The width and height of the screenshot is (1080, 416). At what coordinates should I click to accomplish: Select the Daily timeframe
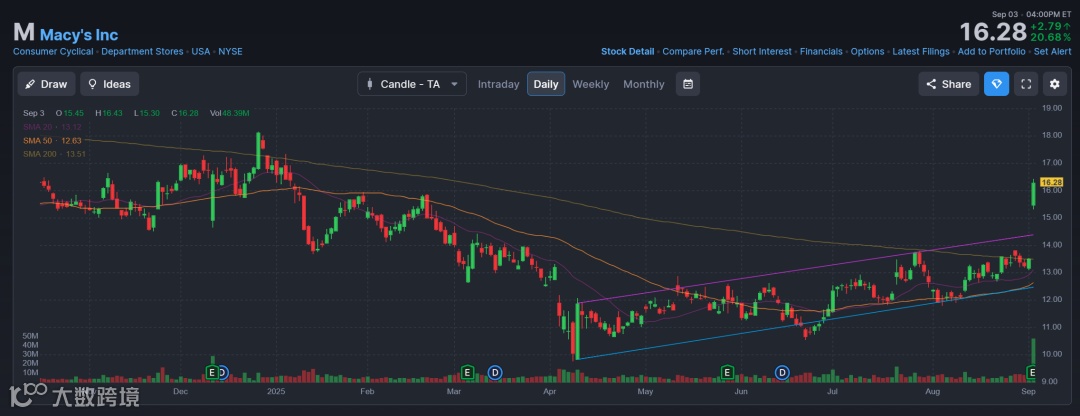(x=546, y=84)
